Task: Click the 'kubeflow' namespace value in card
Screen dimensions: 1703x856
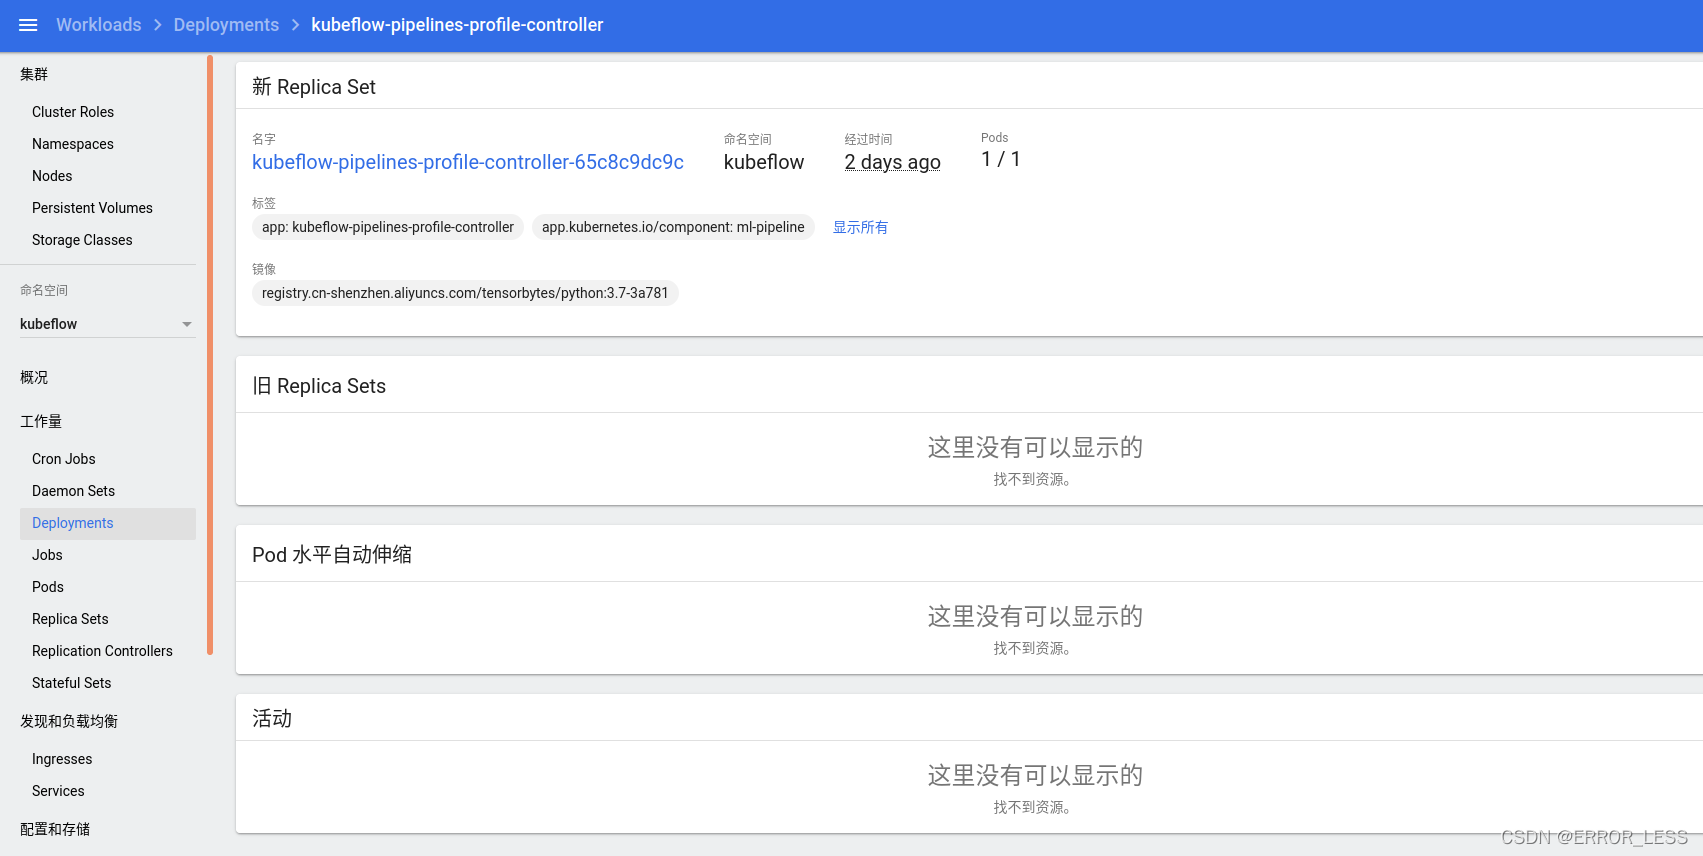Action: 764,162
